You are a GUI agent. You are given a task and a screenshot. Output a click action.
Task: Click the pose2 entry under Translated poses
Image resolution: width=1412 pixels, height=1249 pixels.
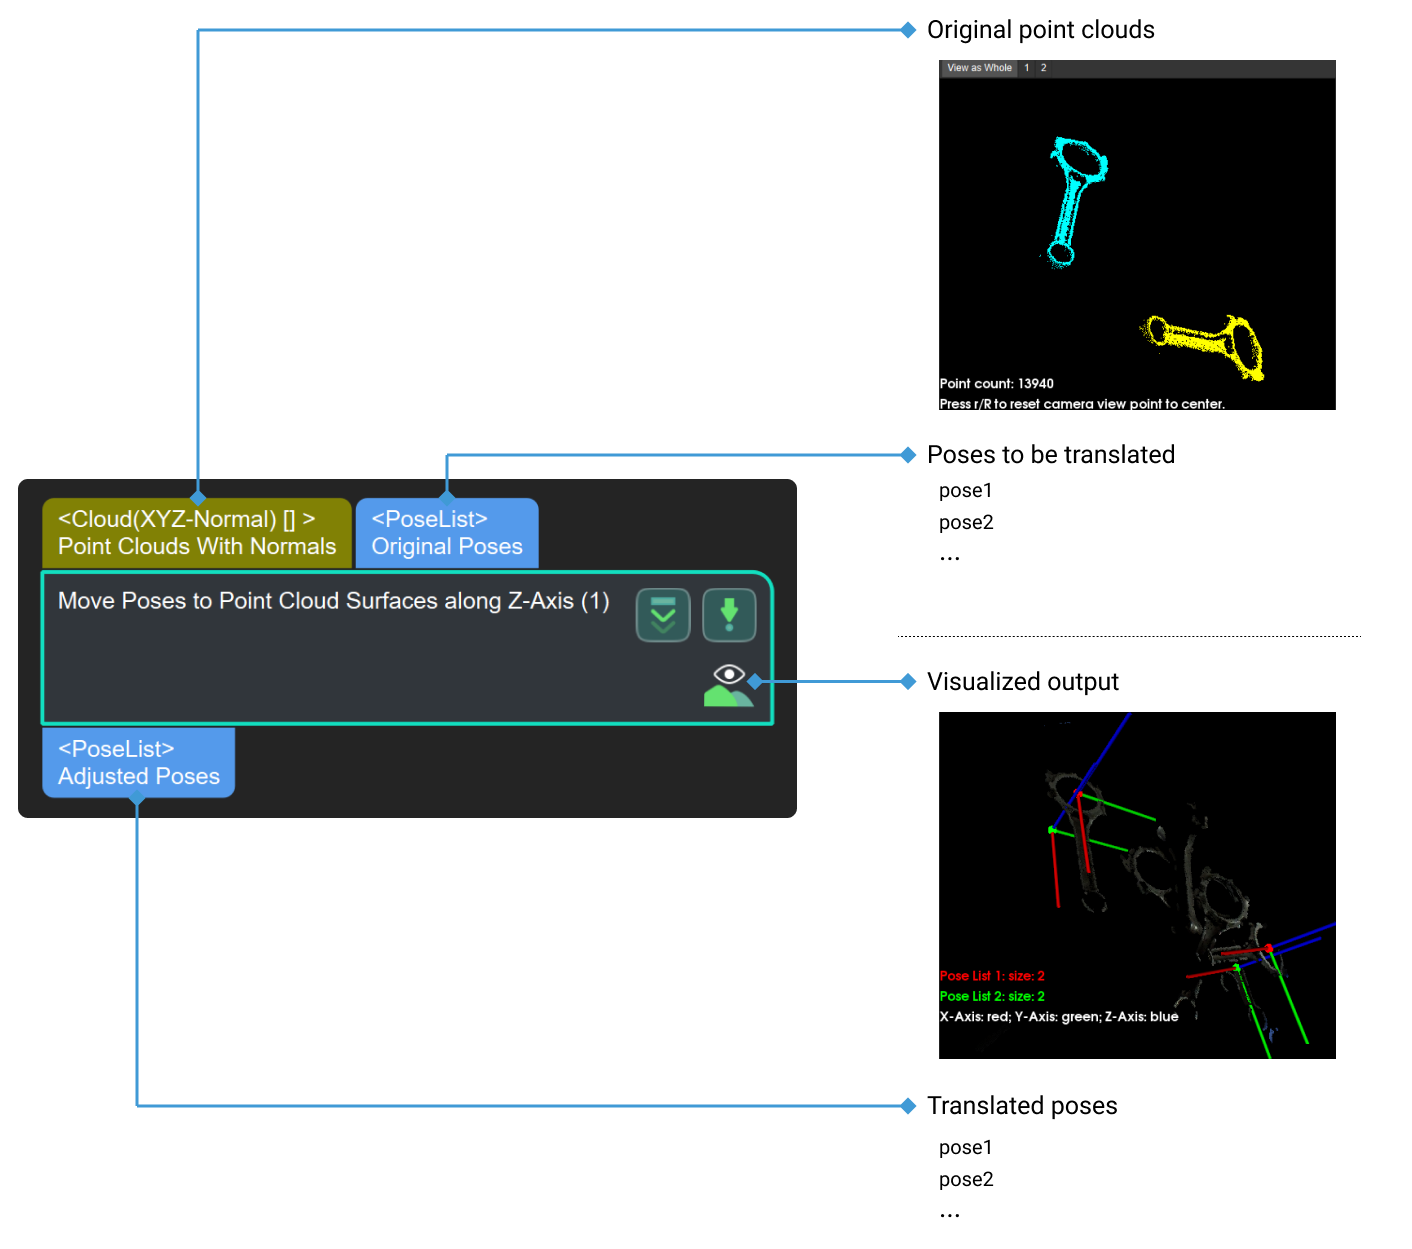pos(965,1180)
